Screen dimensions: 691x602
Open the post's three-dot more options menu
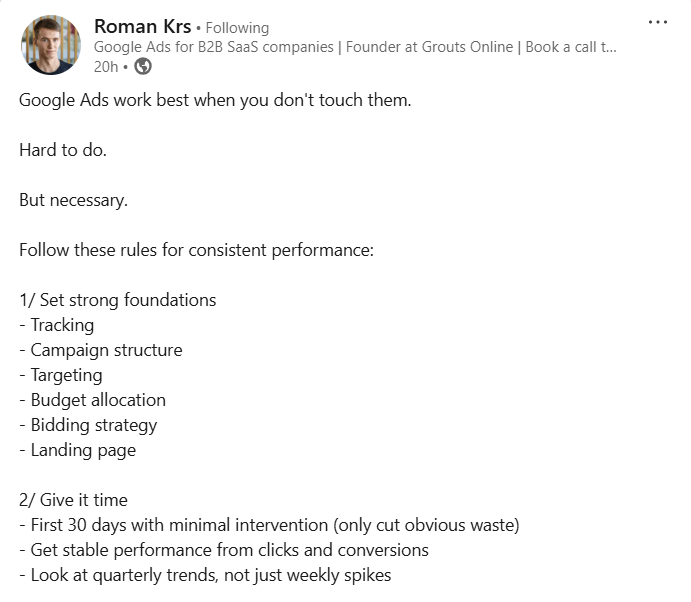tap(657, 22)
